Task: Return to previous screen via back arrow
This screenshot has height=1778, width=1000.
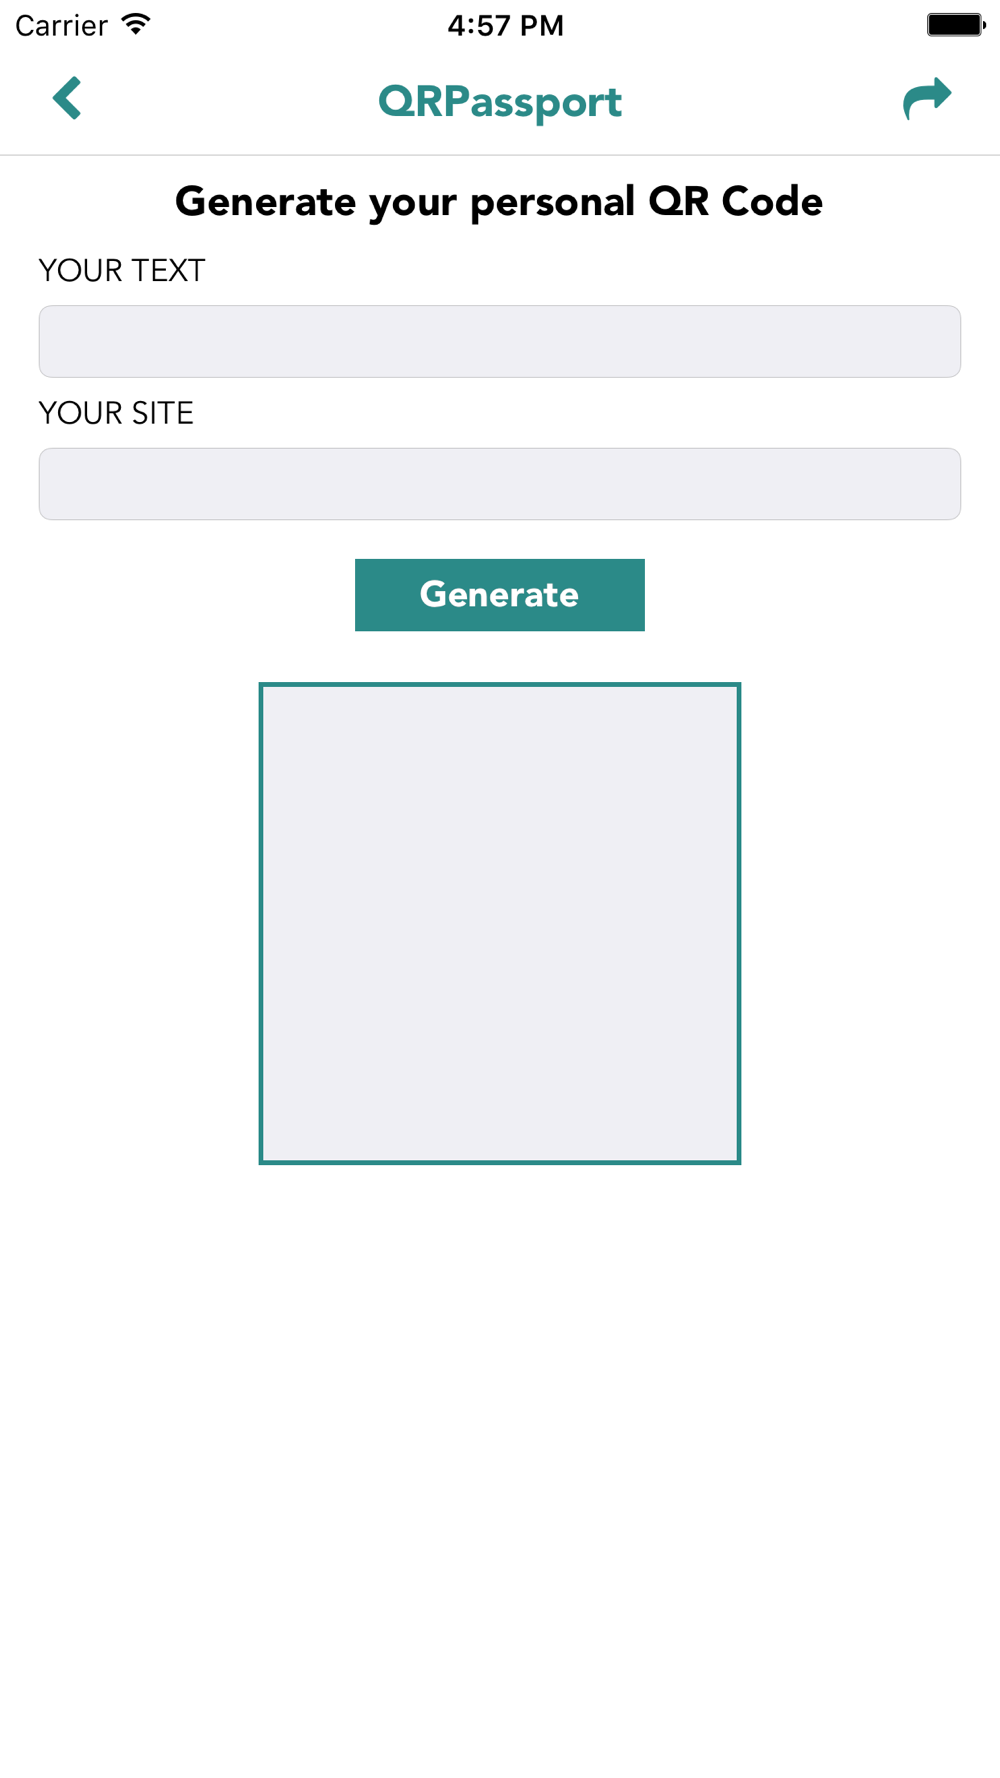Action: click(x=67, y=98)
